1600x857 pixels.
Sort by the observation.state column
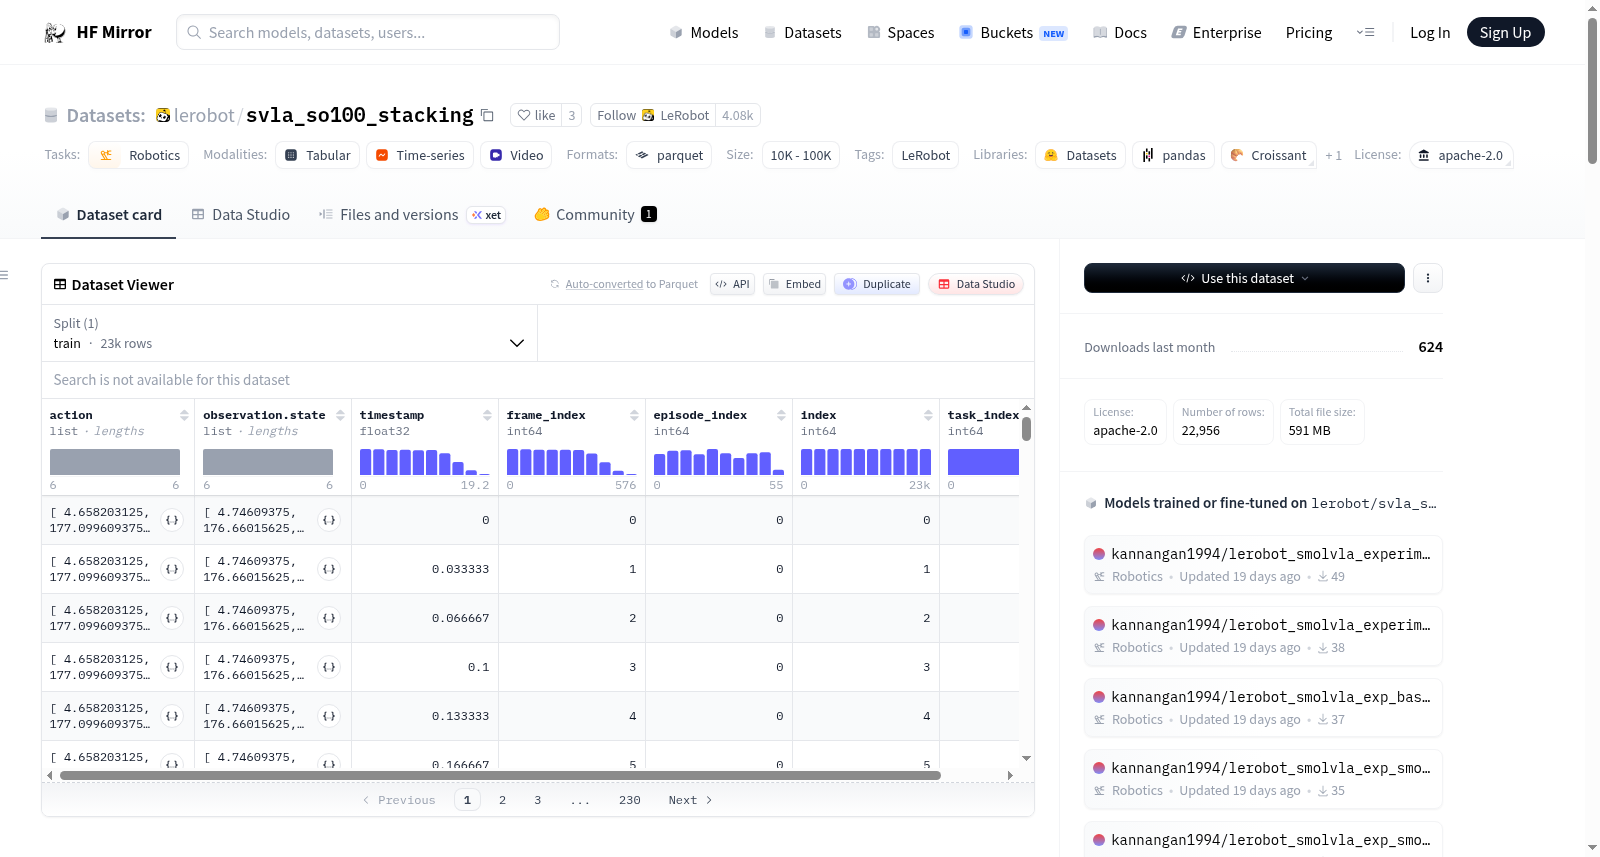340,415
